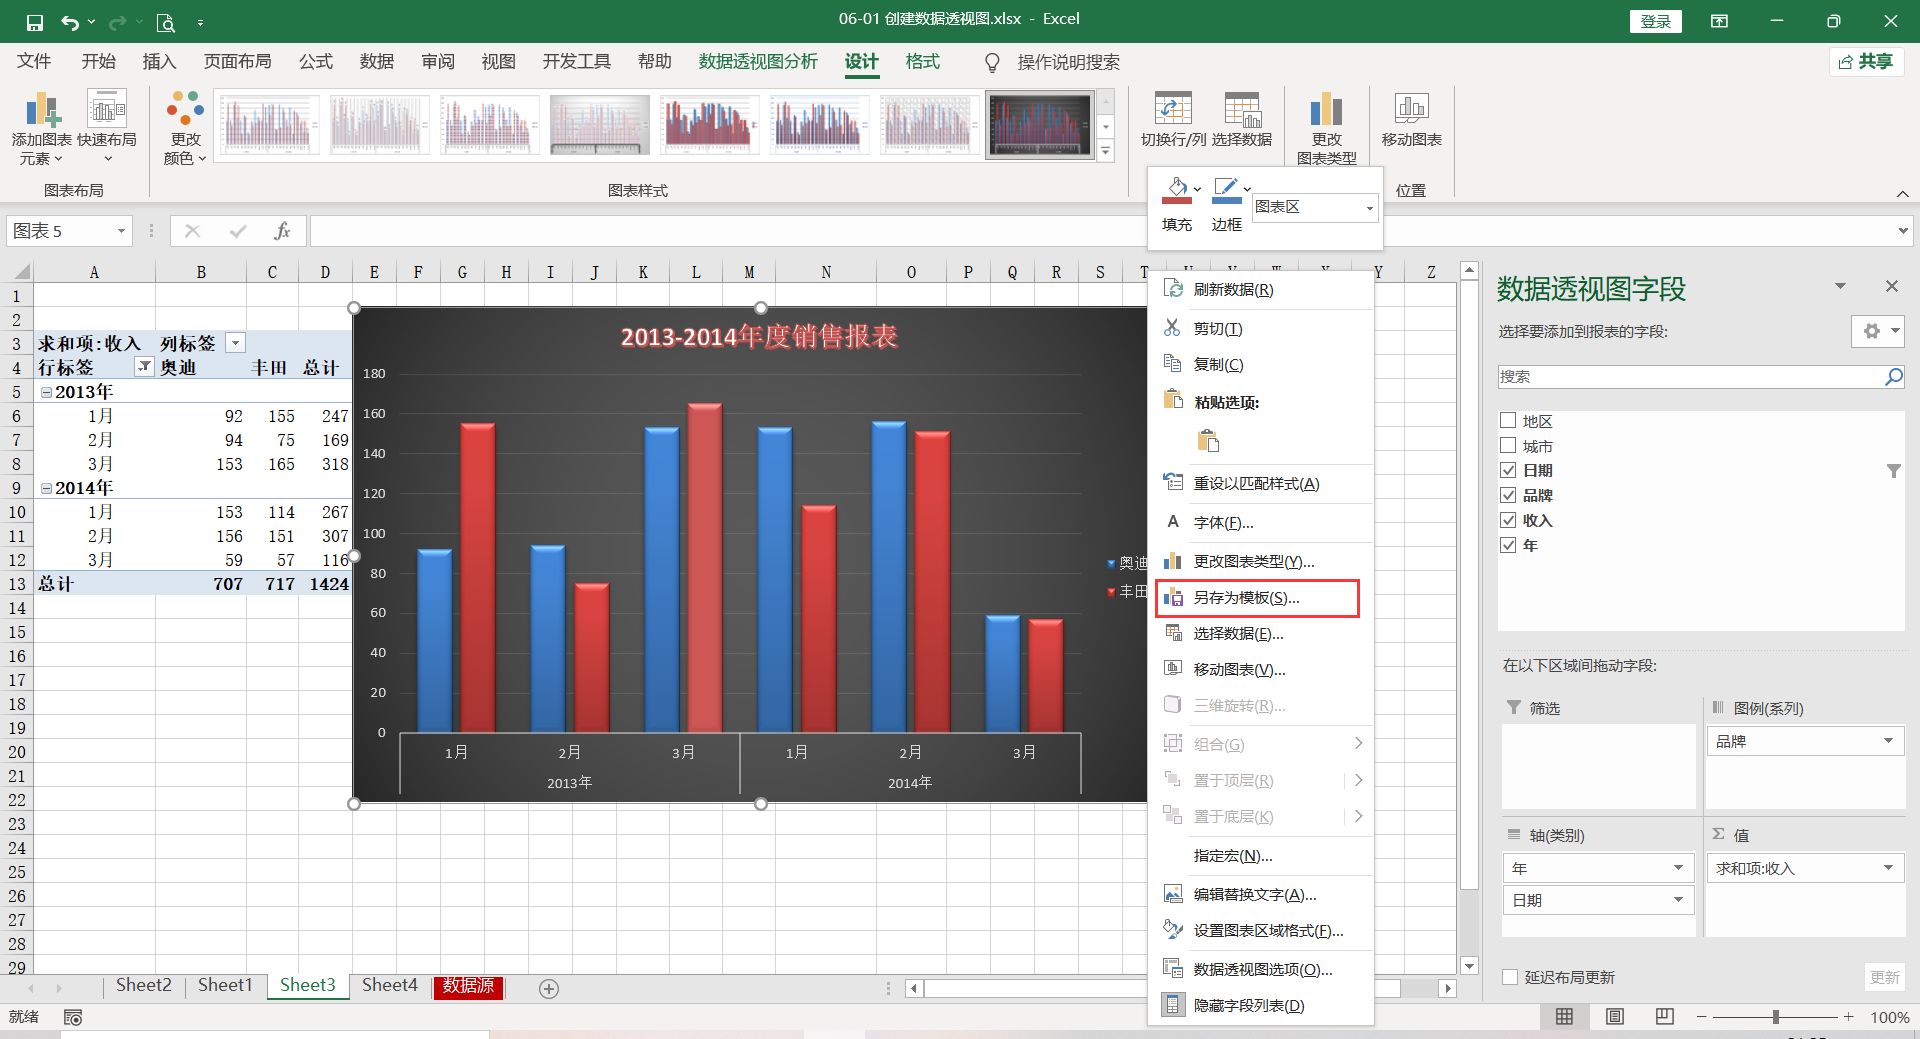Click Select Data ribbon icon
The height and width of the screenshot is (1039, 1920).
tap(1242, 109)
